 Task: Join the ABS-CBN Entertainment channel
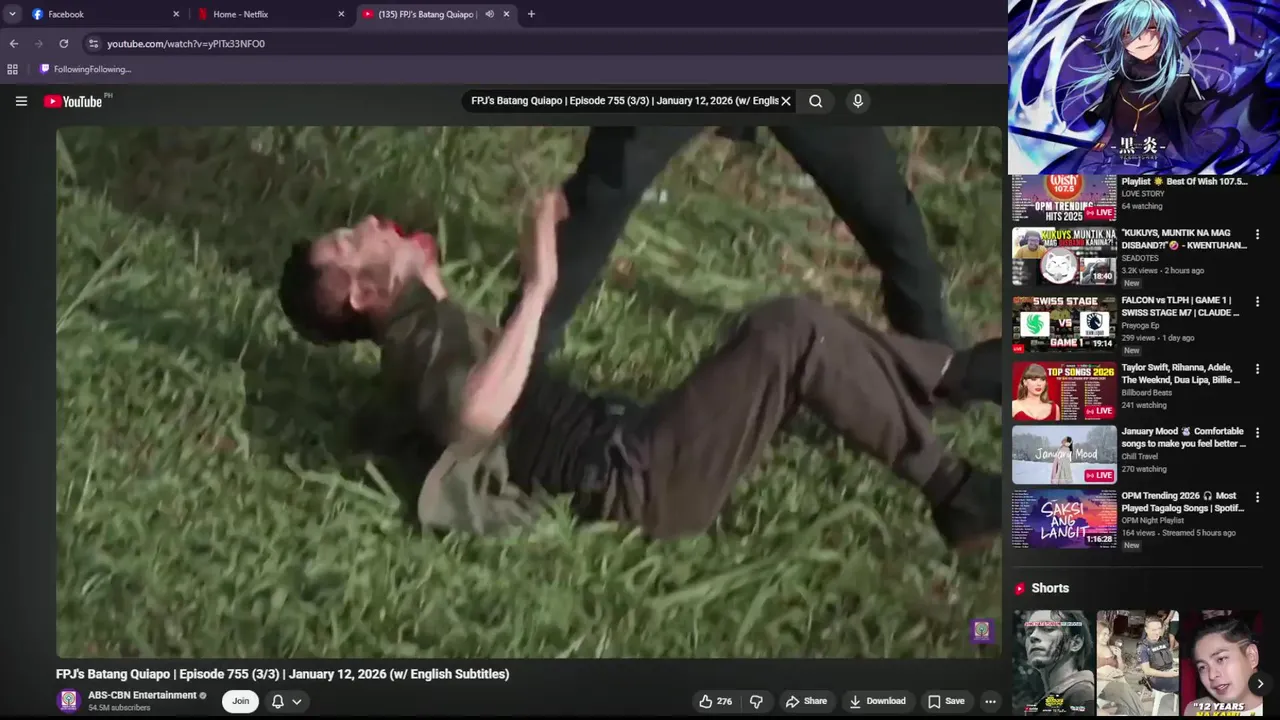coord(241,701)
